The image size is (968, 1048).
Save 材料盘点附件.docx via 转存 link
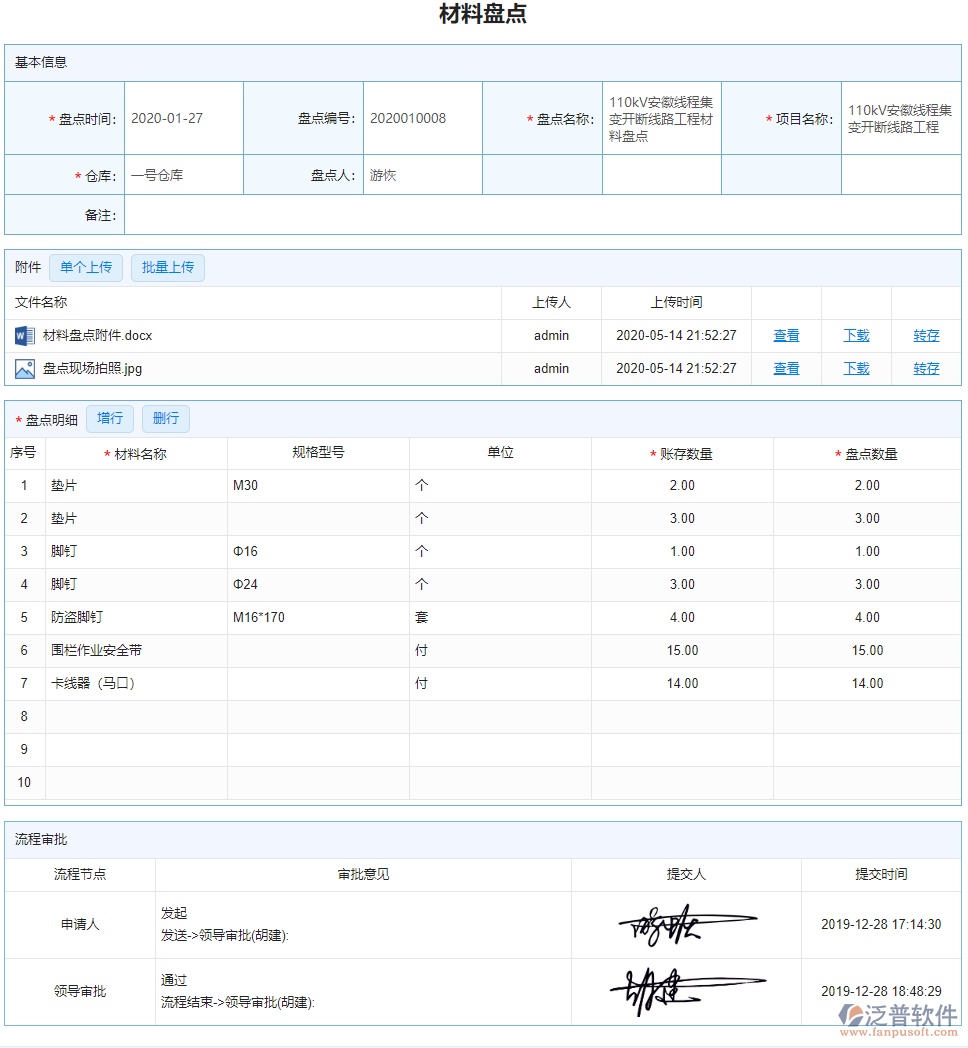point(926,336)
